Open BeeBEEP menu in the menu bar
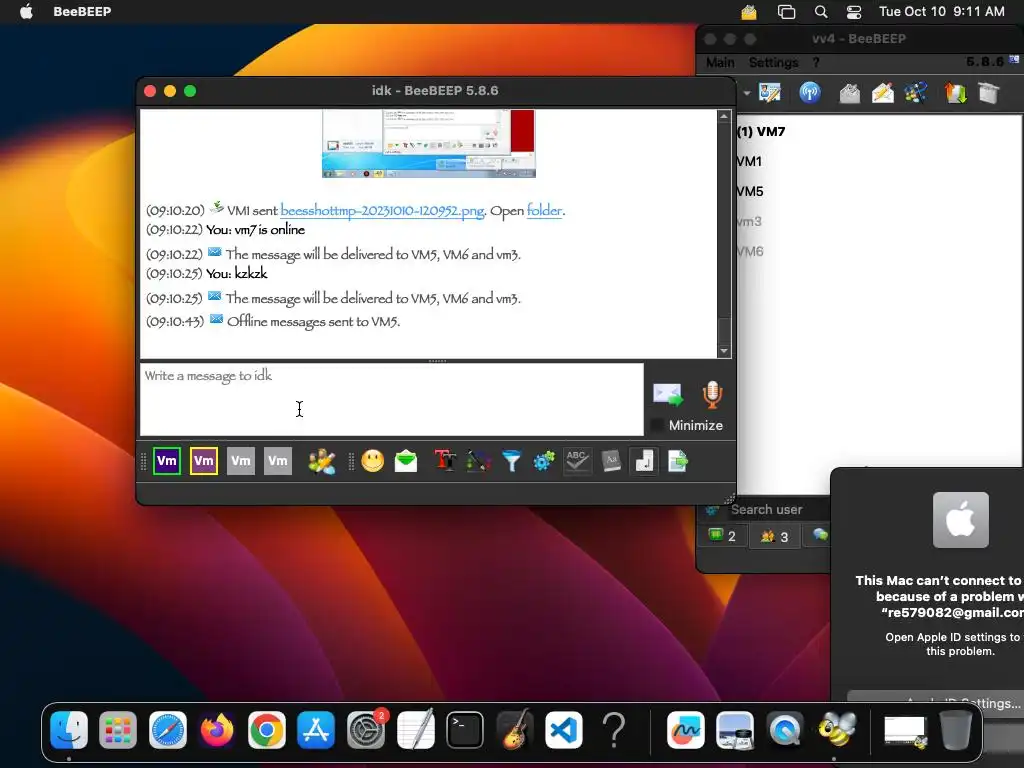Image resolution: width=1024 pixels, height=768 pixels. (82, 12)
